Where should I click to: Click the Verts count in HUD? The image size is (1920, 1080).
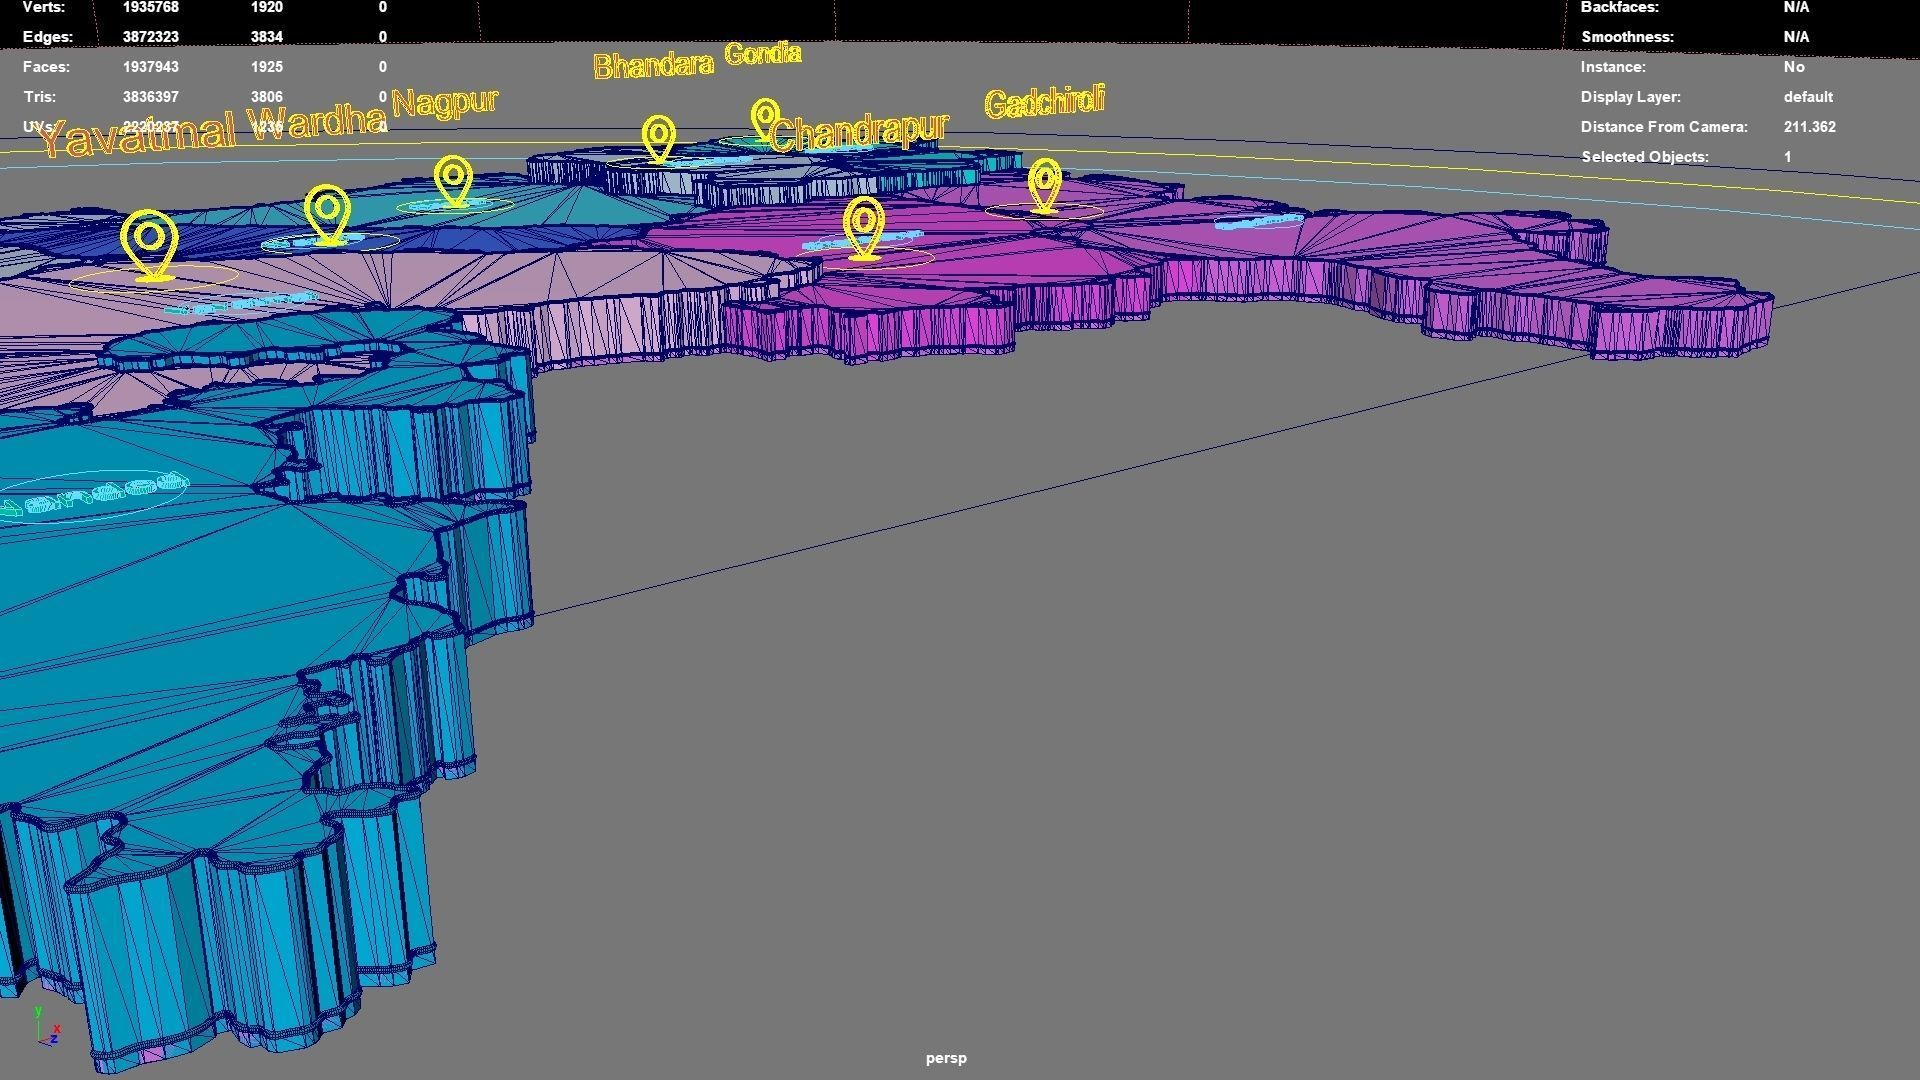150,7
